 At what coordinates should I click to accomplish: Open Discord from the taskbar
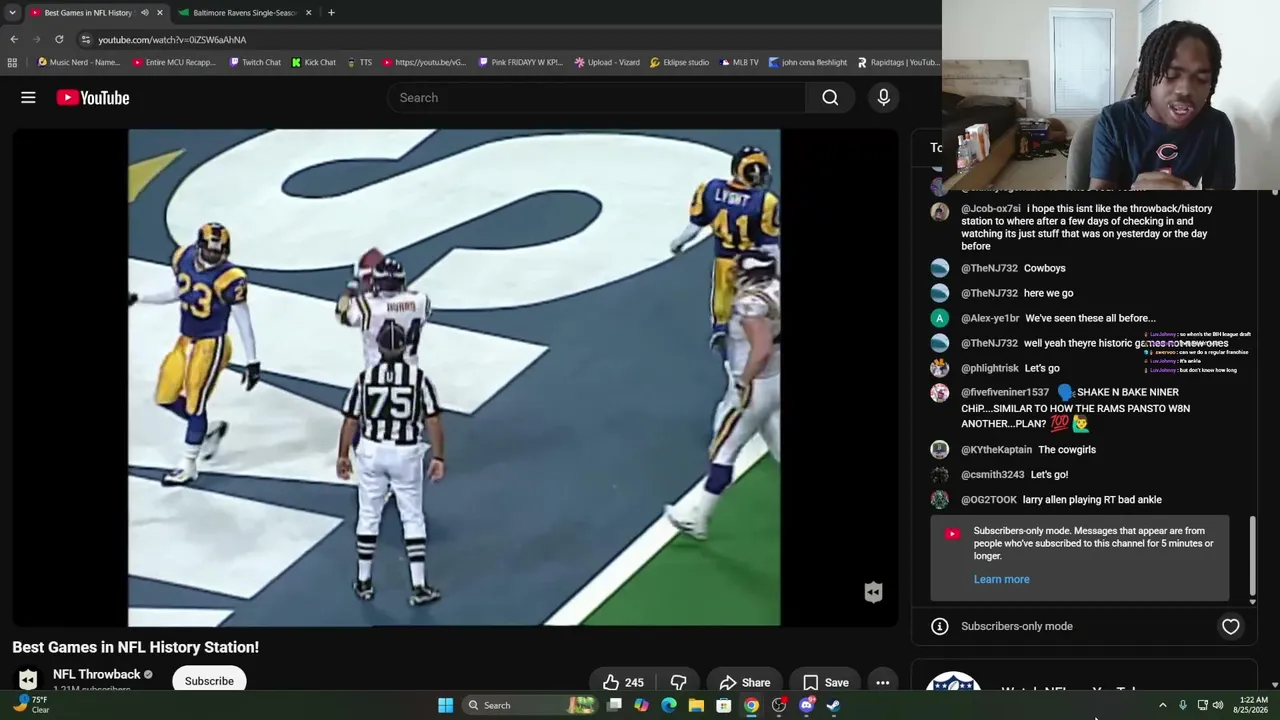click(806, 705)
